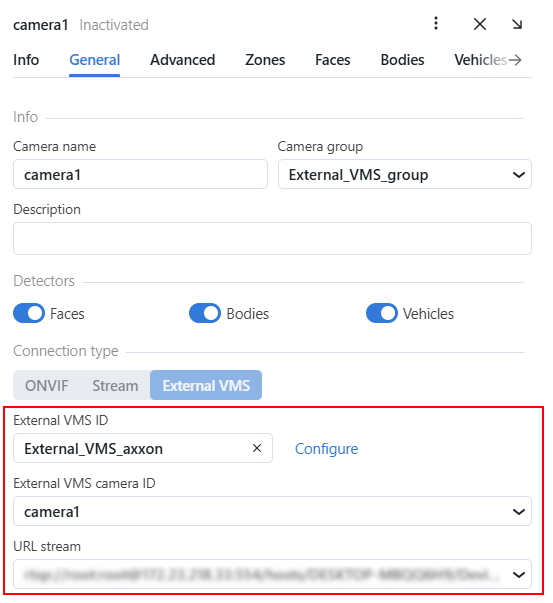Close the camera1 panel with X icon

click(x=480, y=24)
